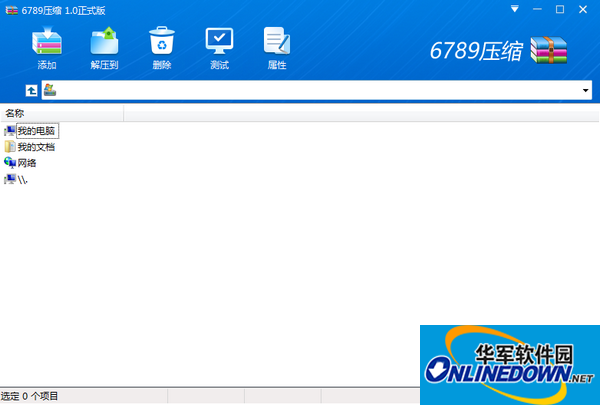Select the 网络 item
Viewport: 600px width, 405px height.
27,163
